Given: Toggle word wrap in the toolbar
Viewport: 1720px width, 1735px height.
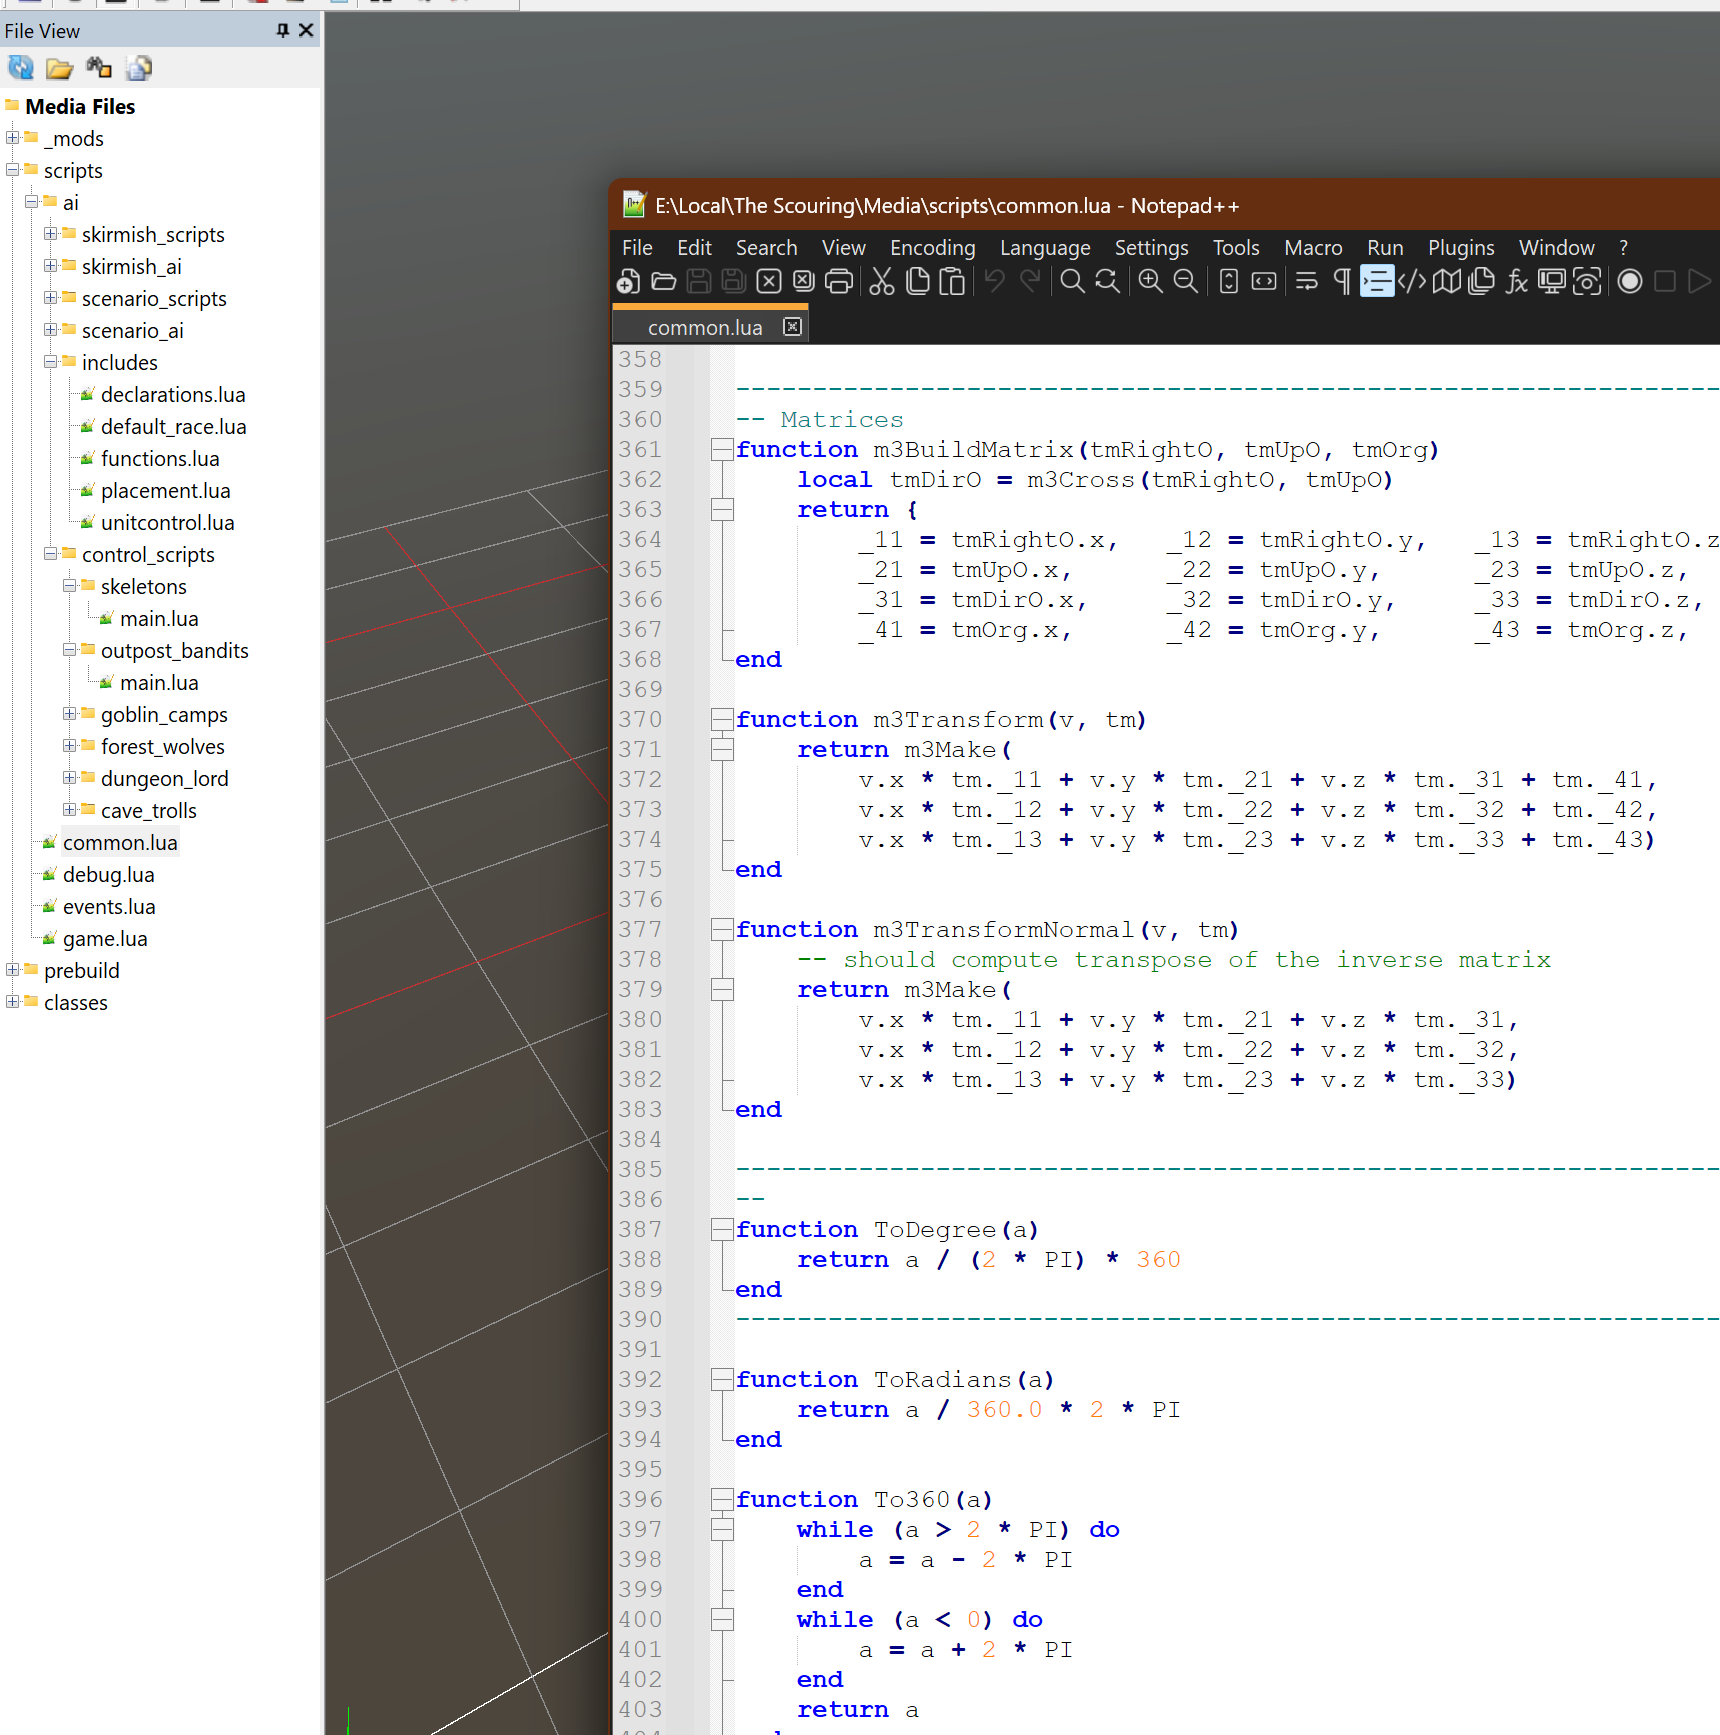Looking at the screenshot, I should 1306,282.
